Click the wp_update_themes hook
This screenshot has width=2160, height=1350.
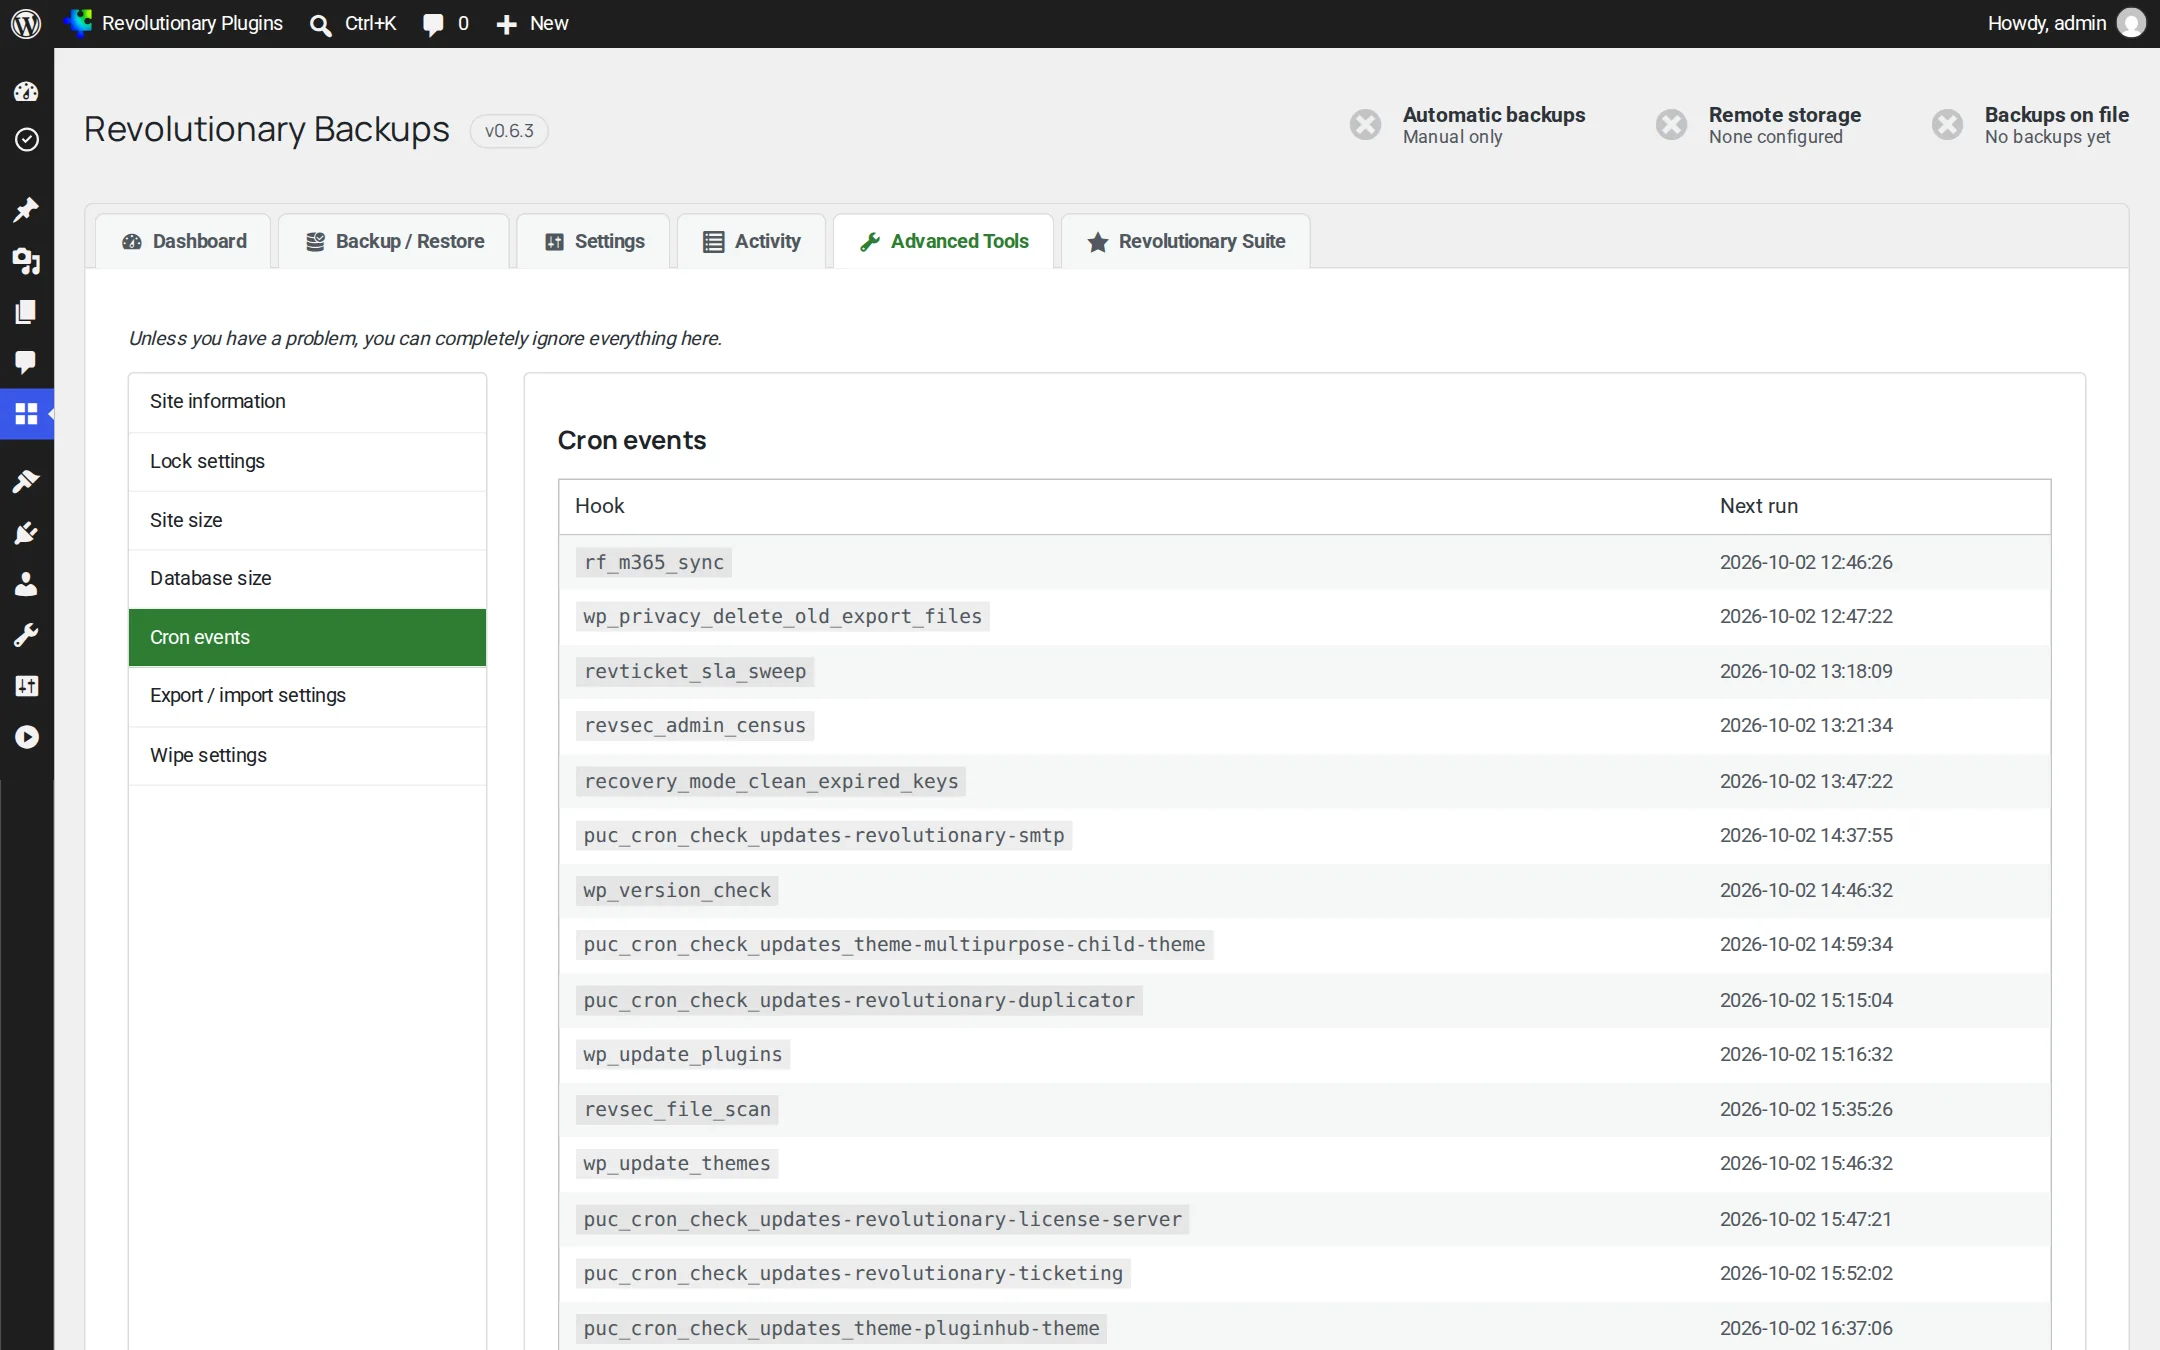[677, 1163]
